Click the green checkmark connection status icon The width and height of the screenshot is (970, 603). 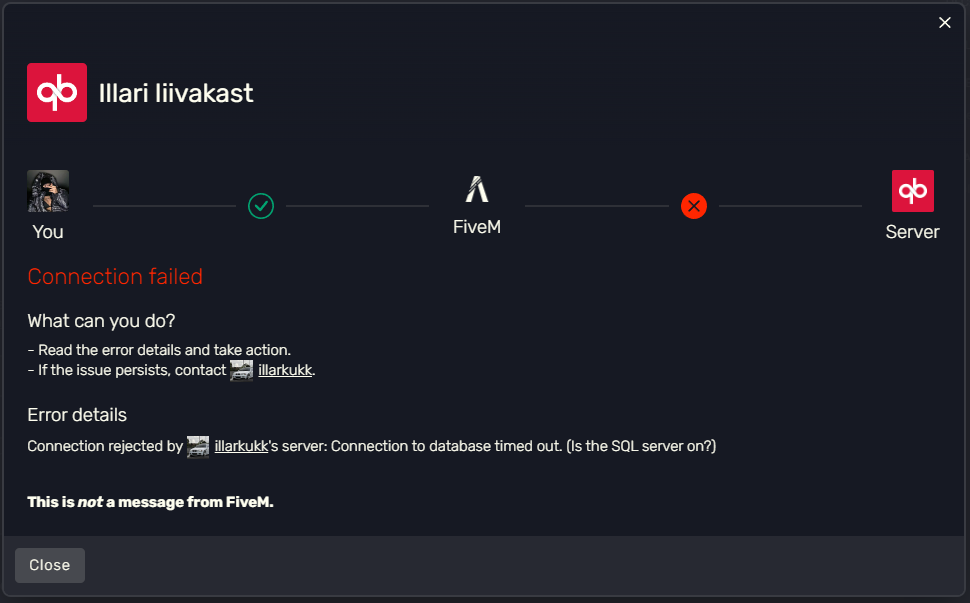261,206
